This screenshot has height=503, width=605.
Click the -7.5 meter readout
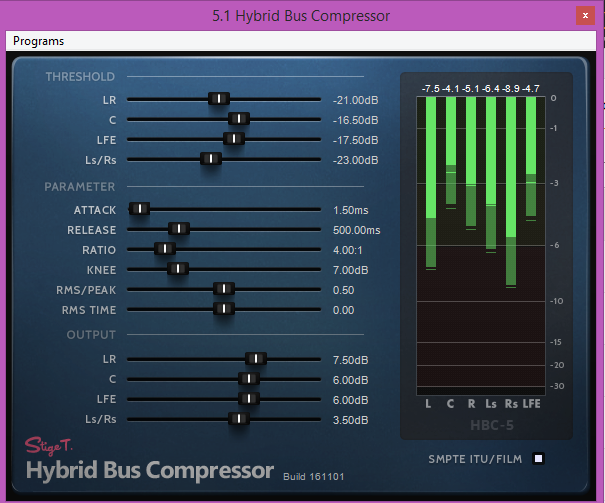point(431,89)
